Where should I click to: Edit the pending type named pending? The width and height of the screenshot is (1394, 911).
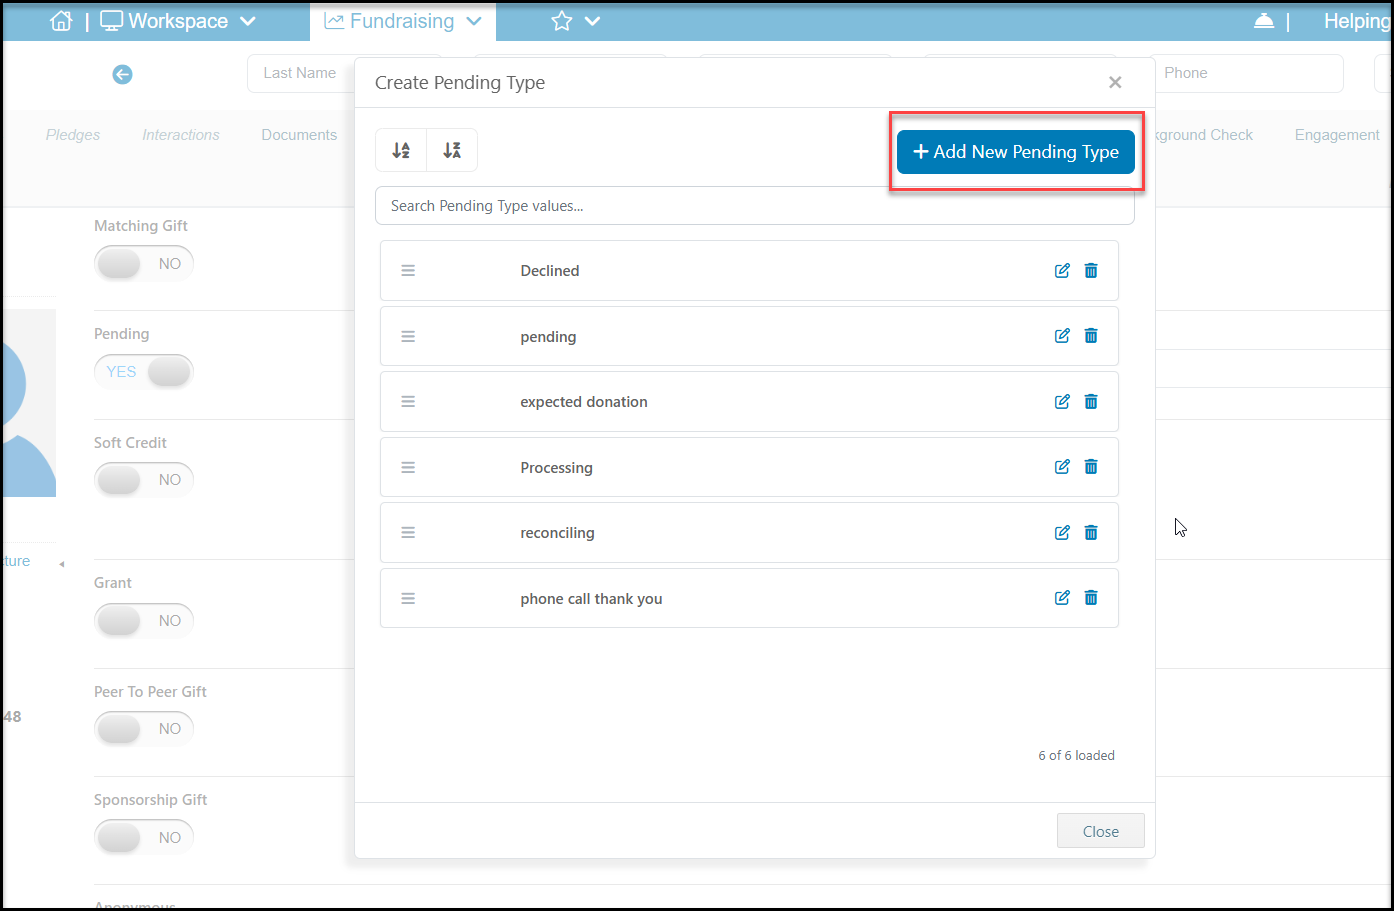[1062, 336]
